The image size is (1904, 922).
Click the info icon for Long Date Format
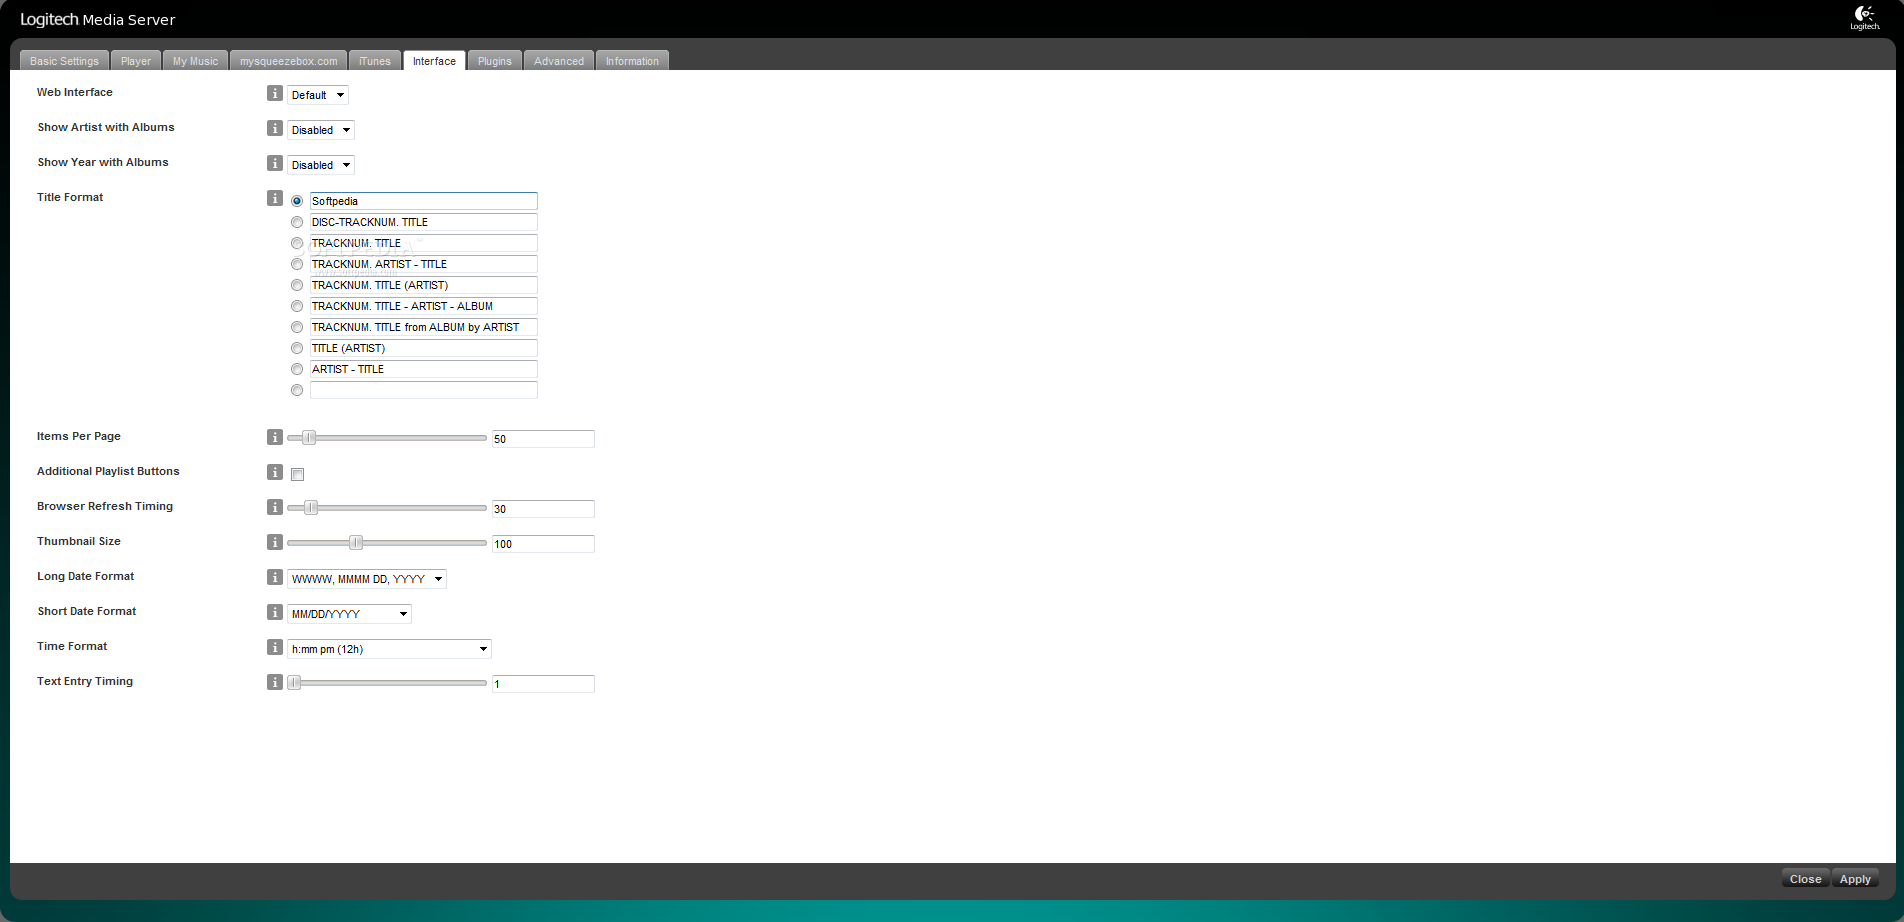pyautogui.click(x=275, y=577)
